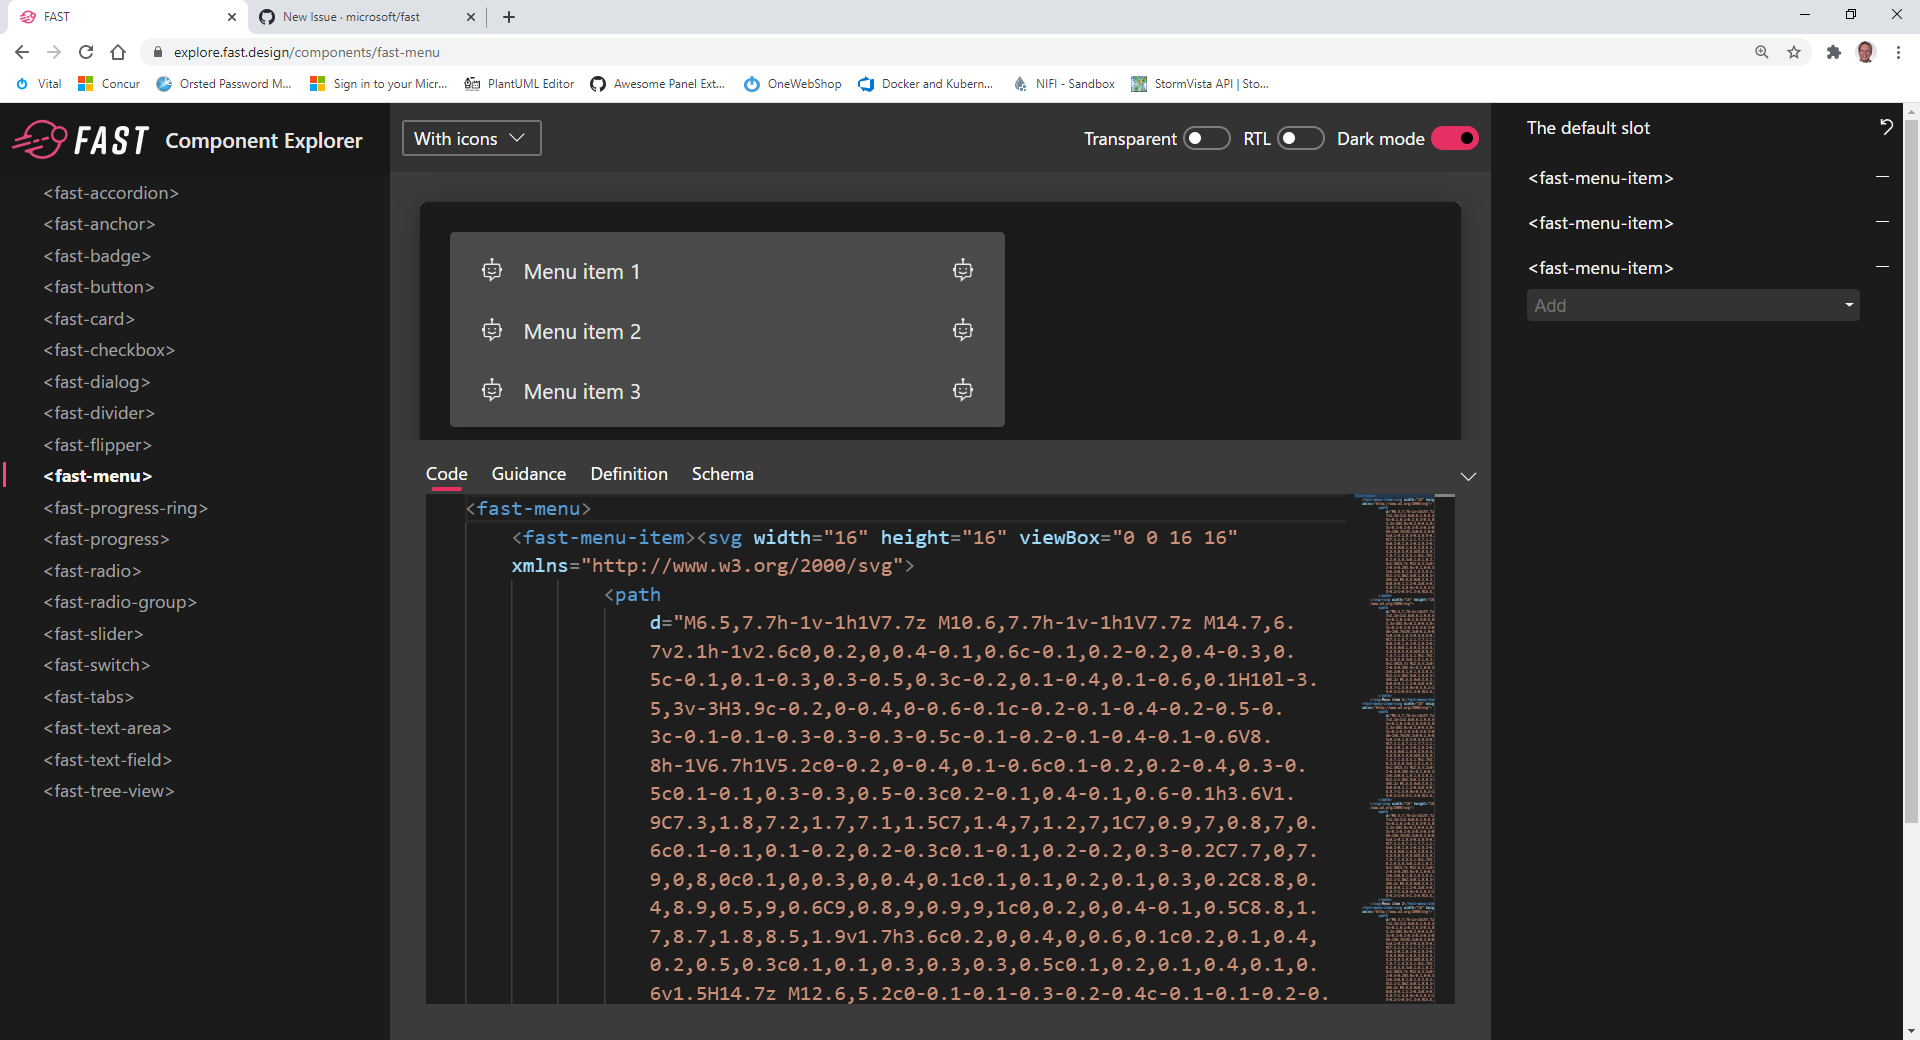Select fast-accordion in the sidebar
The image size is (1920, 1040).
[x=110, y=192]
